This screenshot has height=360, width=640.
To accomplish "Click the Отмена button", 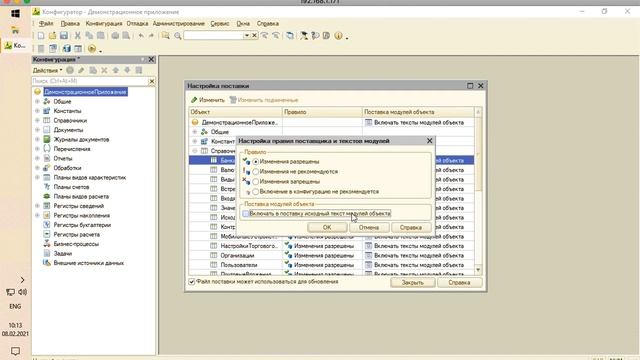I will tap(369, 227).
